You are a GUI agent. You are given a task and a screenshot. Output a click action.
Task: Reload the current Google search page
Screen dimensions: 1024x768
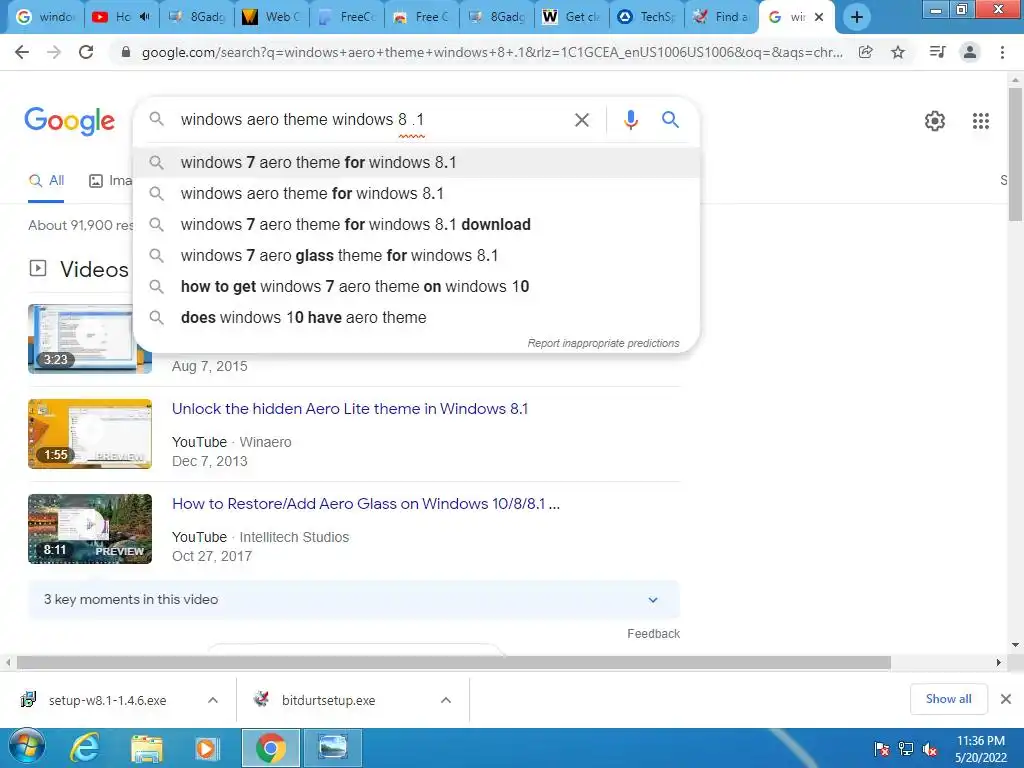coord(86,52)
